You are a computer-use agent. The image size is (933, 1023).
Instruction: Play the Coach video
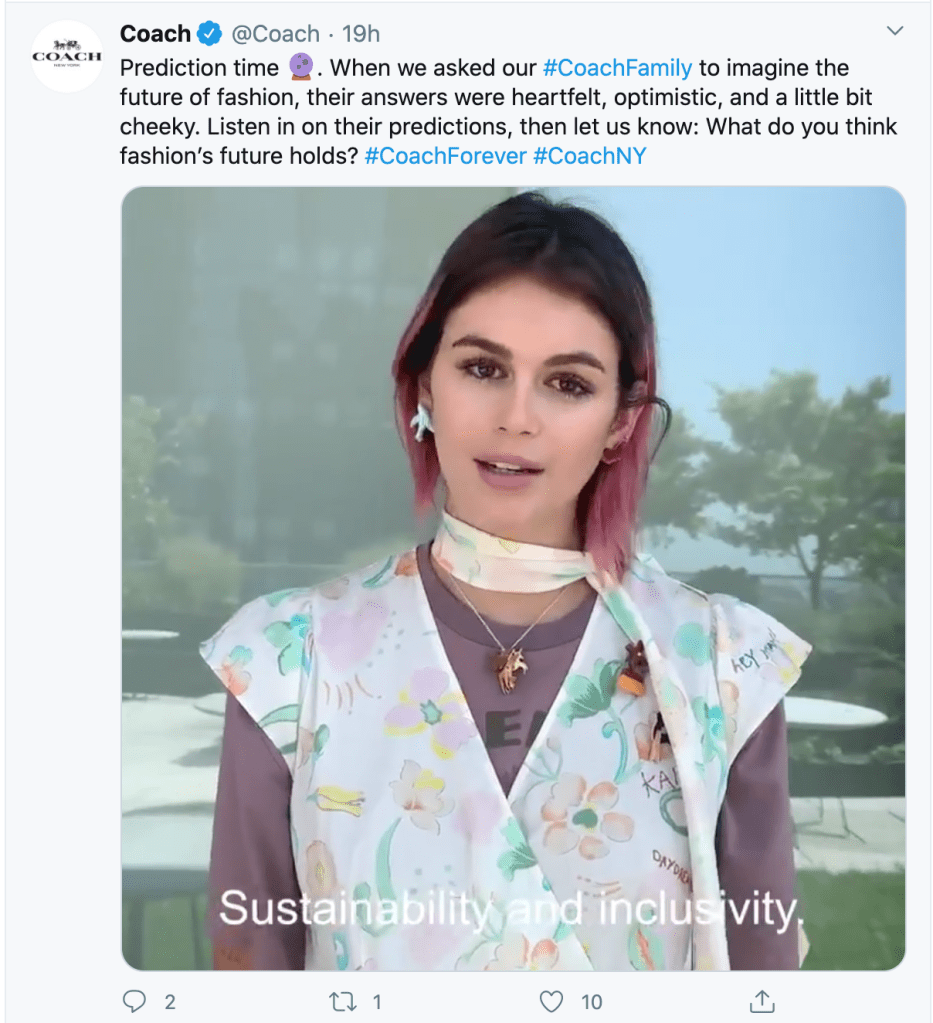tap(513, 578)
